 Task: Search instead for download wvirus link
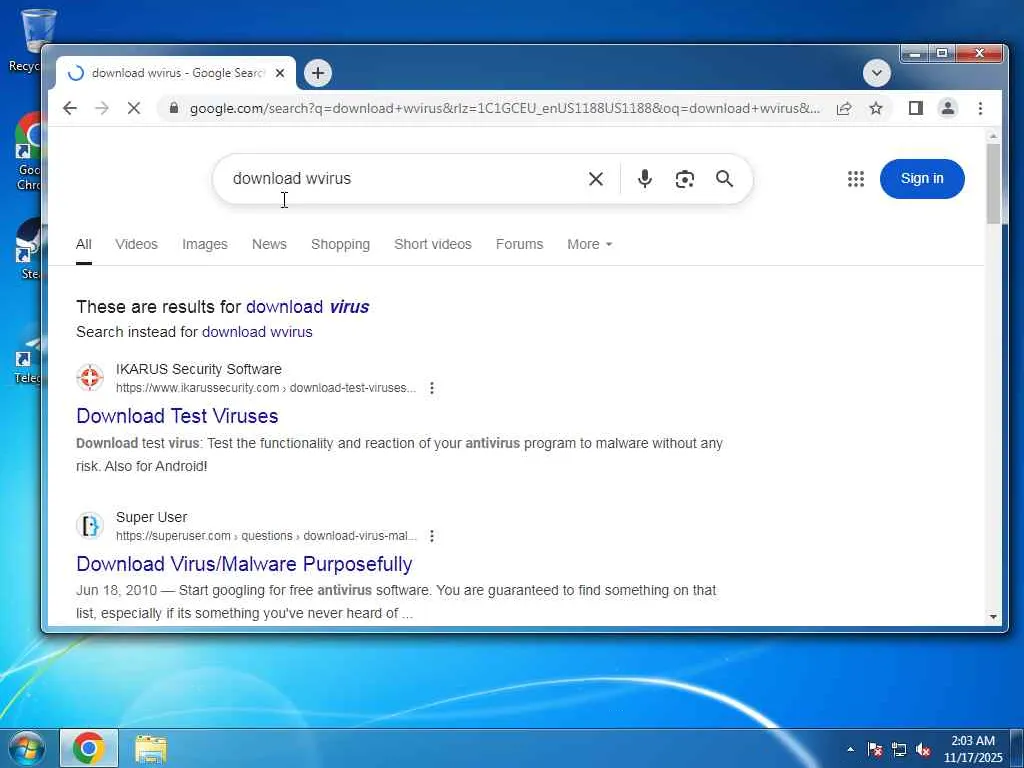pyautogui.click(x=257, y=332)
